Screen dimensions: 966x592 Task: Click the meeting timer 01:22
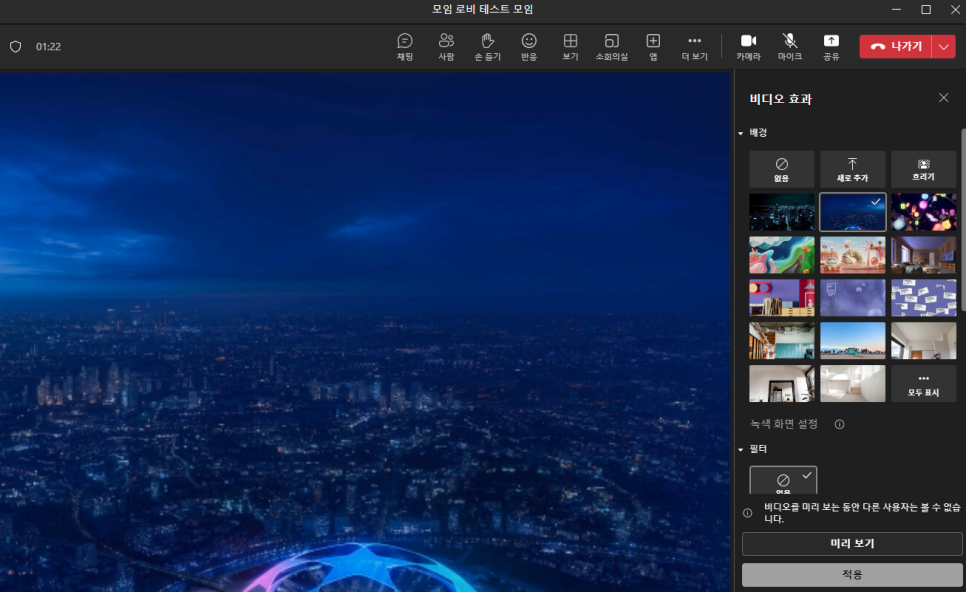48,47
